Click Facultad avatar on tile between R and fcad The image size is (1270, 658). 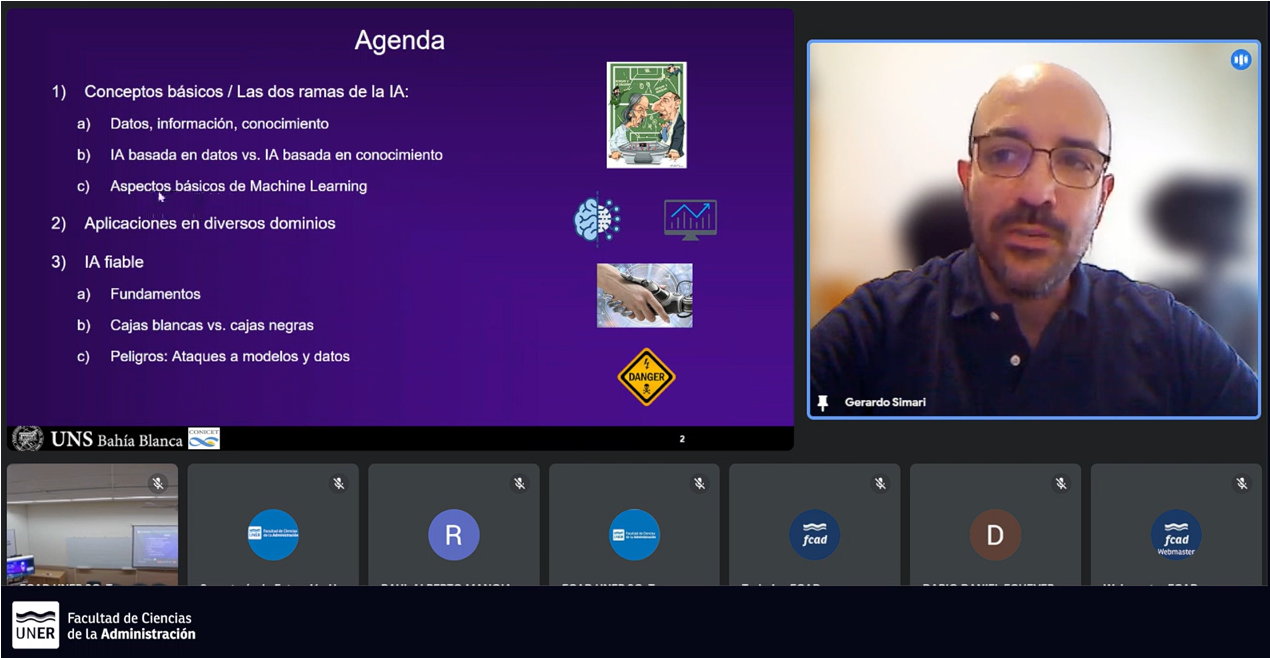coord(634,535)
